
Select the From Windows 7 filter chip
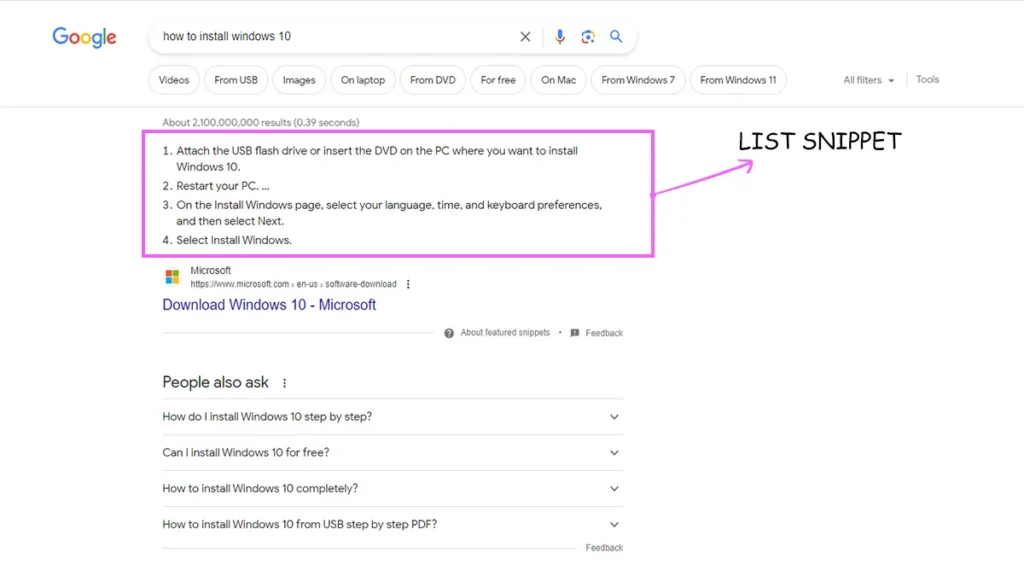[x=638, y=80]
